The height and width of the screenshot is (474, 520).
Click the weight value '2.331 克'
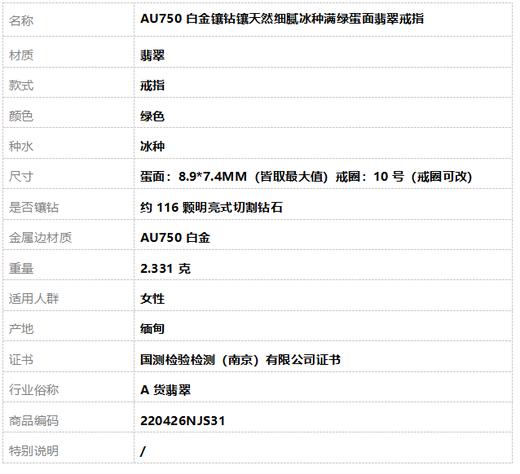tap(165, 268)
